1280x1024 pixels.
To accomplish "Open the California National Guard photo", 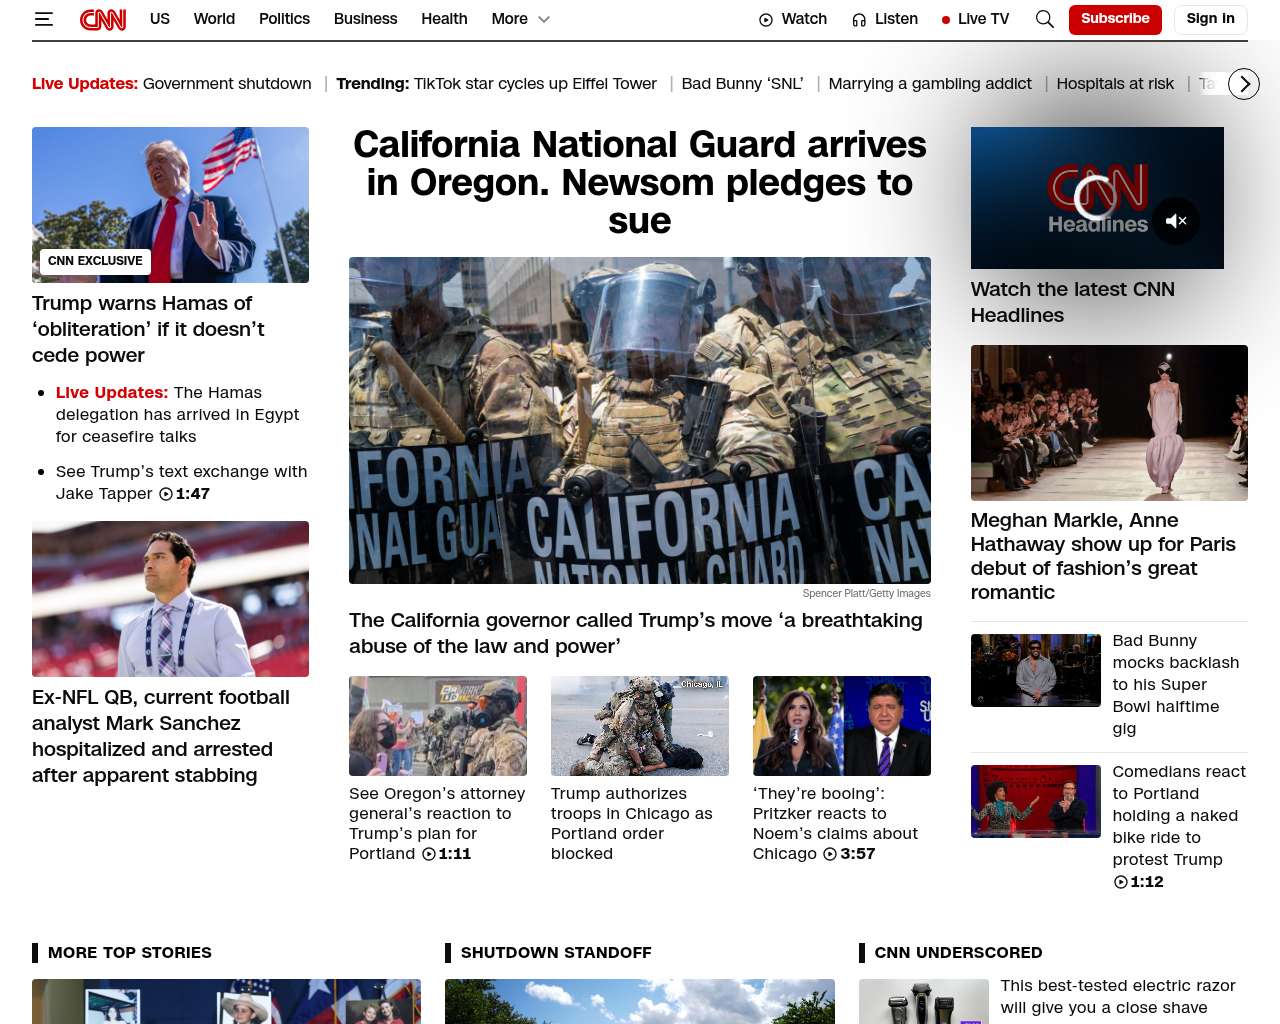I will tap(640, 420).
